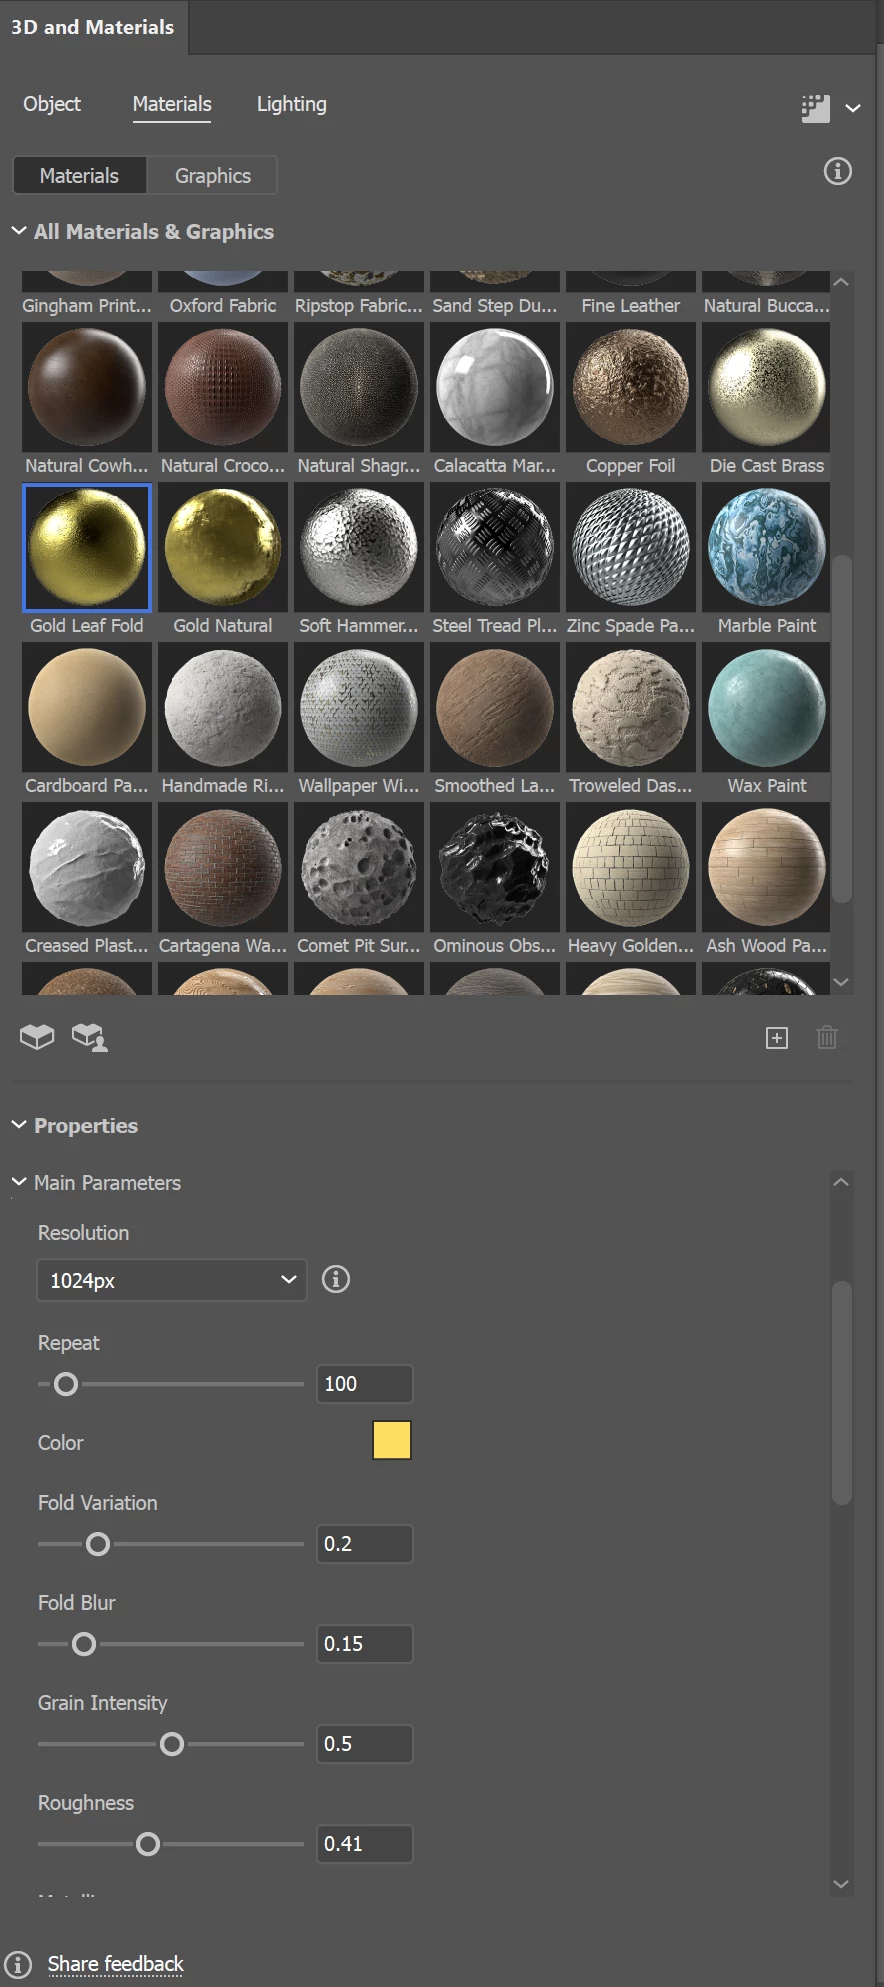Click materials grid scroll up arrow
Screen dimensions: 884x1987
(842, 282)
